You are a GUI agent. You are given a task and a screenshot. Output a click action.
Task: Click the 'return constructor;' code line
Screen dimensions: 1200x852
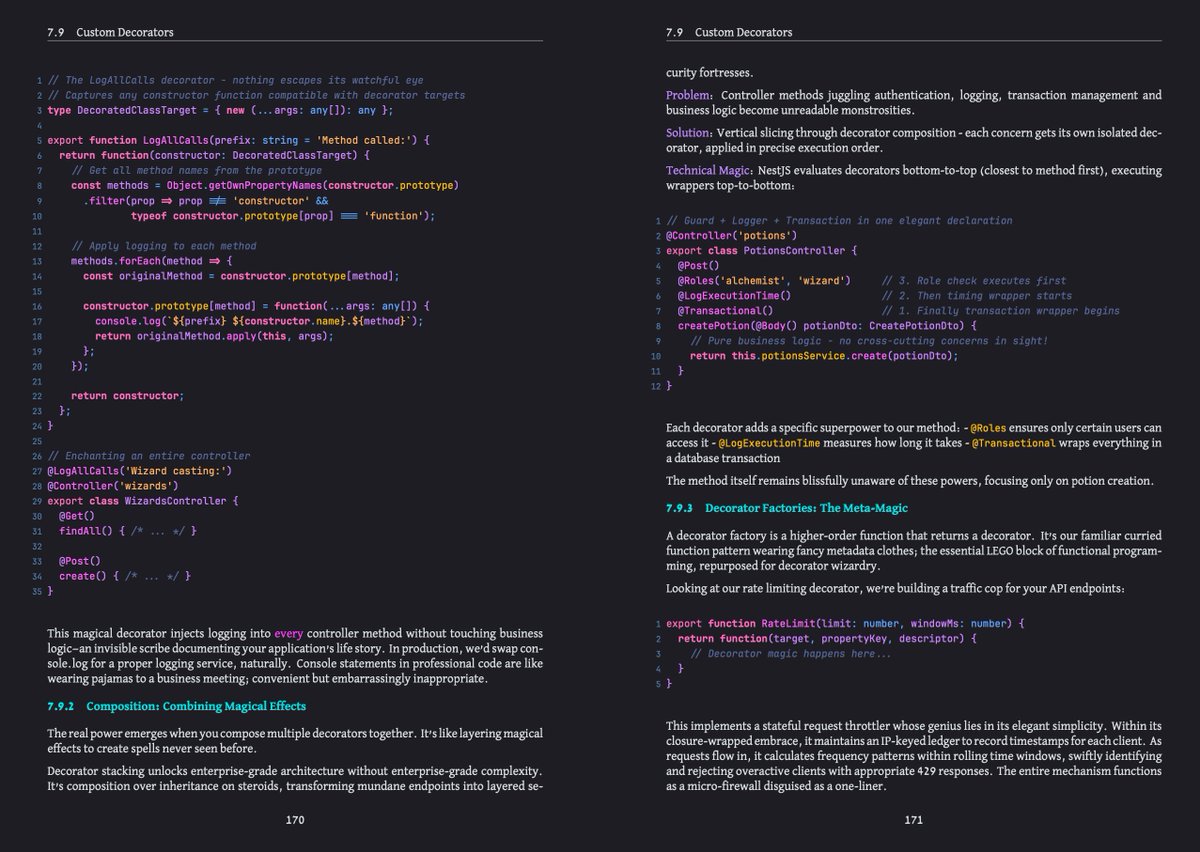128,395
